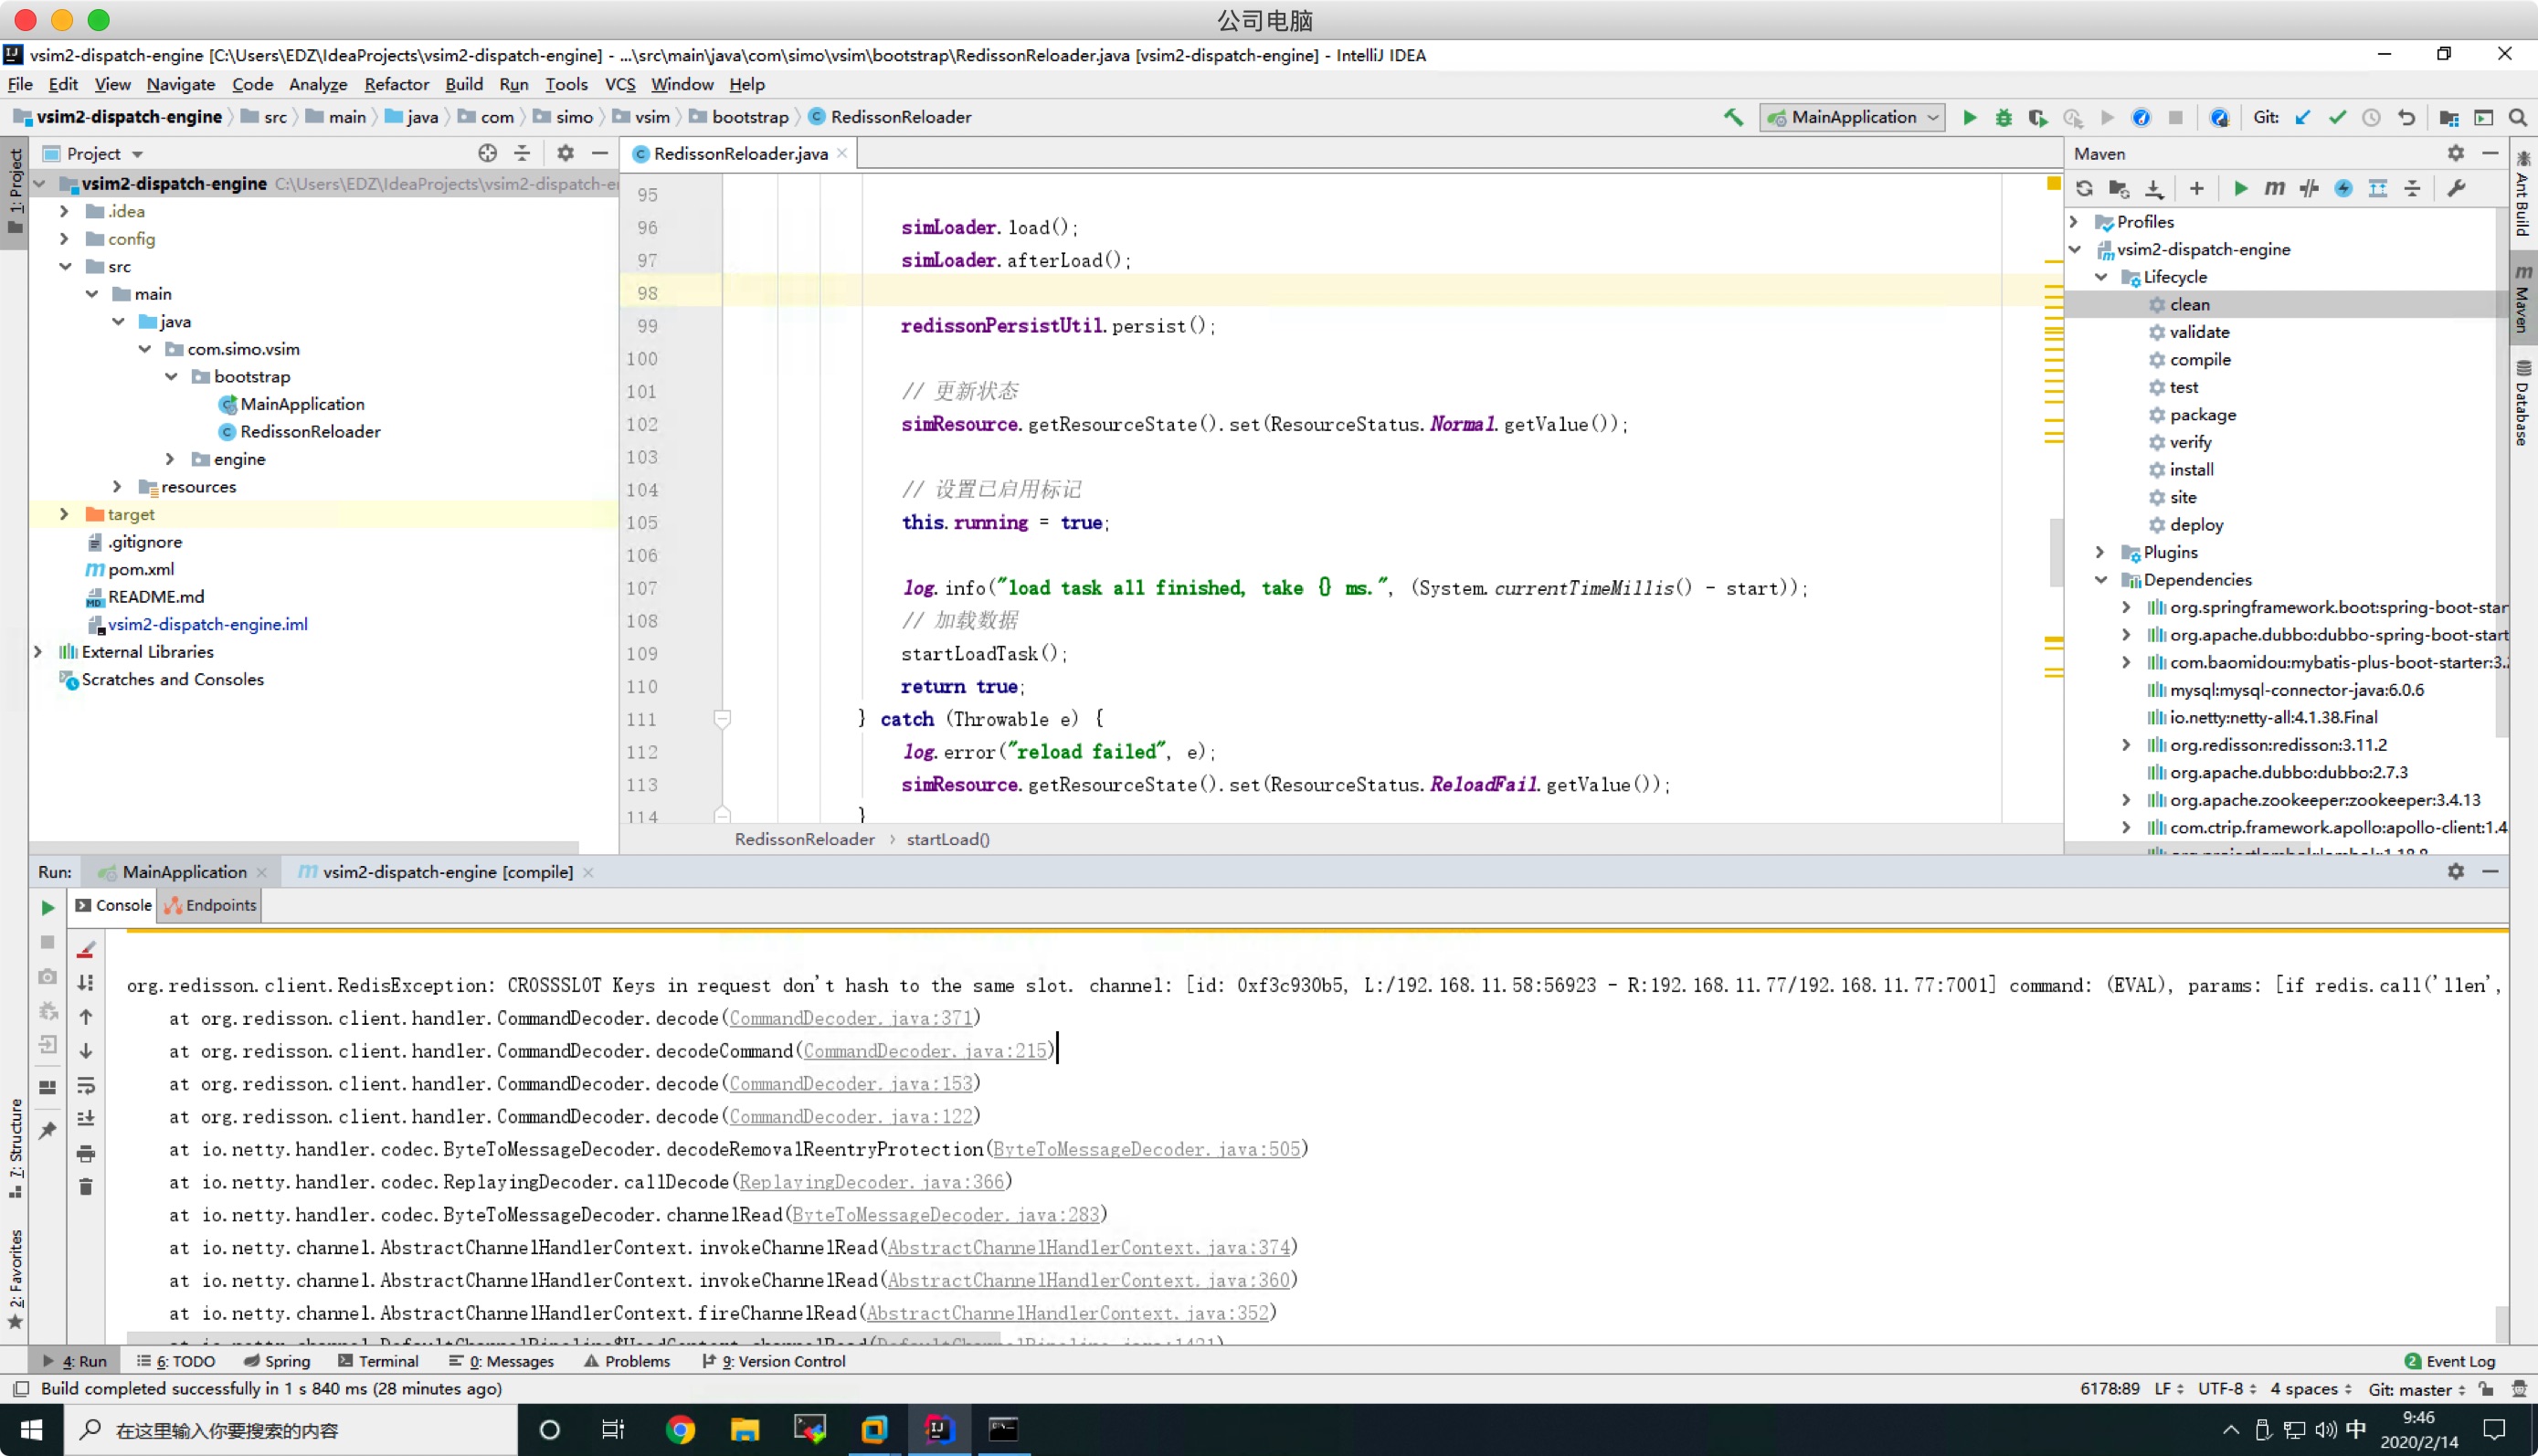
Task: Click Execute Maven Goal 'm' icon
Action: (x=2274, y=188)
